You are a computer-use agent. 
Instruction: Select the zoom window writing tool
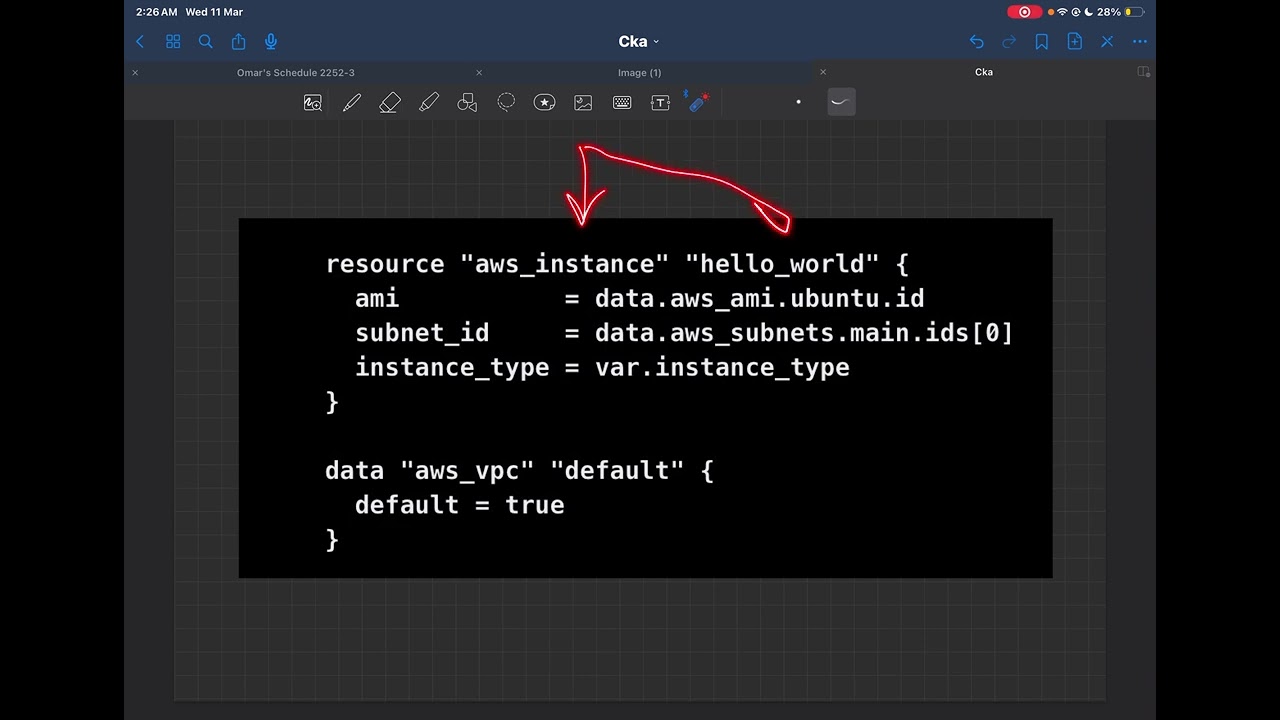point(313,102)
